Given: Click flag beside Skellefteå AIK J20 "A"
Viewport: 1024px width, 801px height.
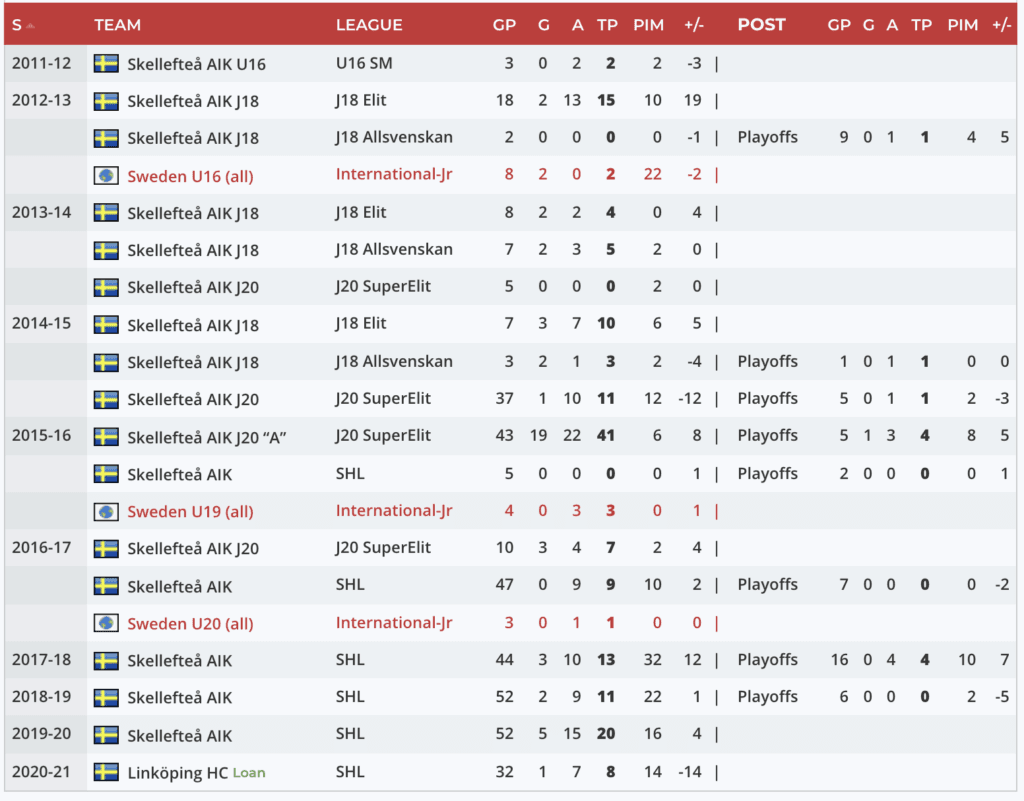Looking at the screenshot, I should (x=106, y=437).
